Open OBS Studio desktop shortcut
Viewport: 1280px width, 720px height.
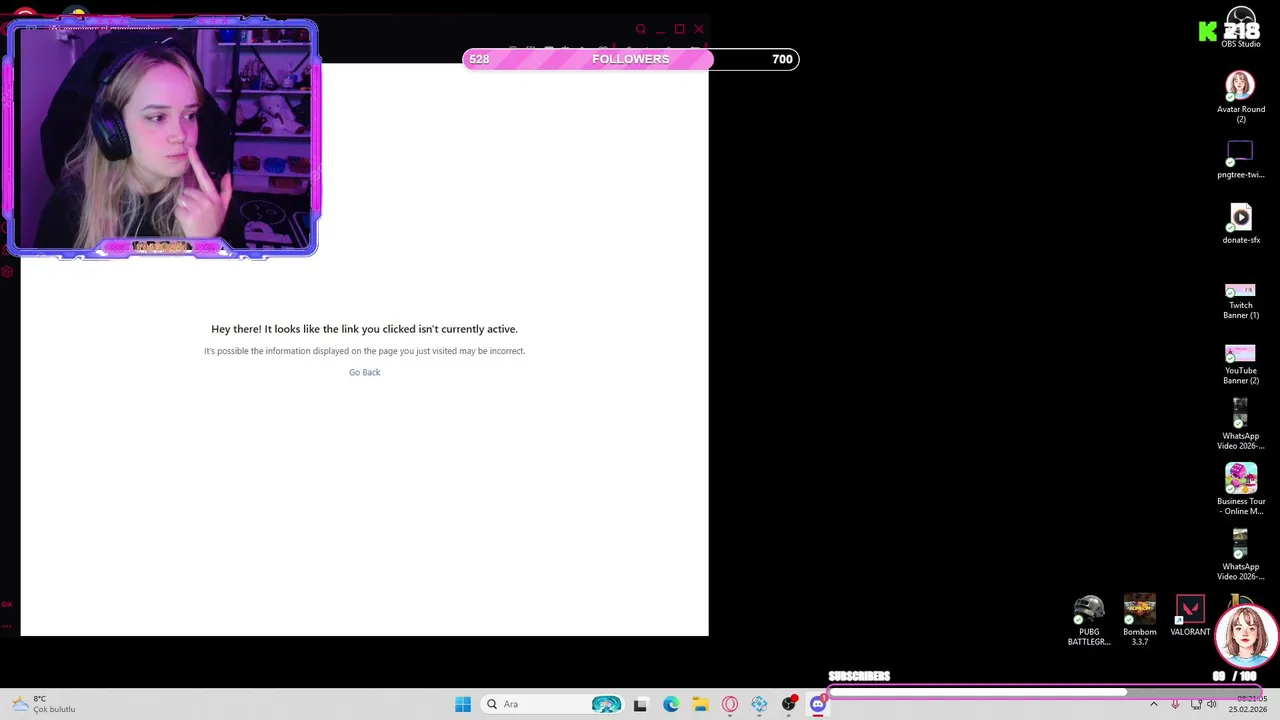(x=1240, y=28)
